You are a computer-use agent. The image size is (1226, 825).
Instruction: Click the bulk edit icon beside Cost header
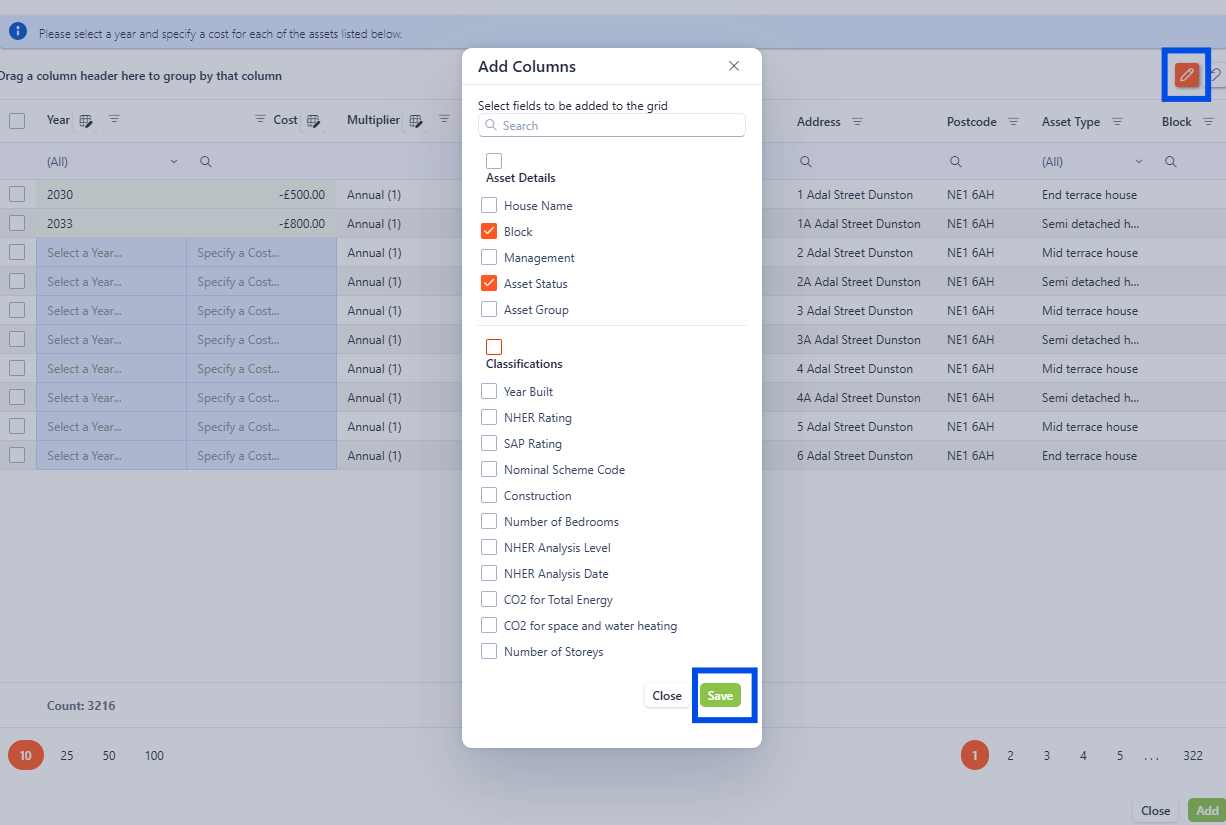(x=313, y=121)
